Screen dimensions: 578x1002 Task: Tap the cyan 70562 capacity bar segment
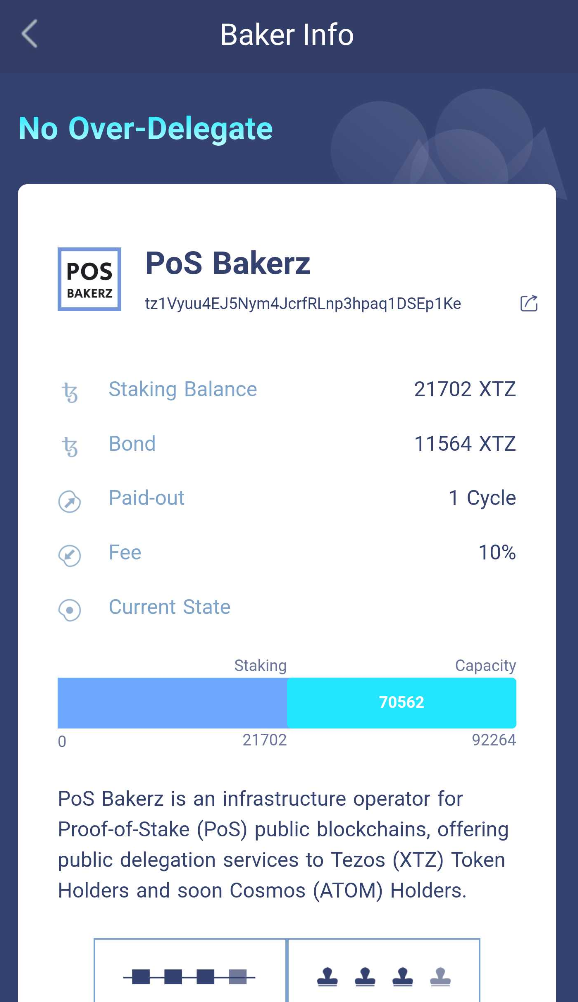point(402,703)
